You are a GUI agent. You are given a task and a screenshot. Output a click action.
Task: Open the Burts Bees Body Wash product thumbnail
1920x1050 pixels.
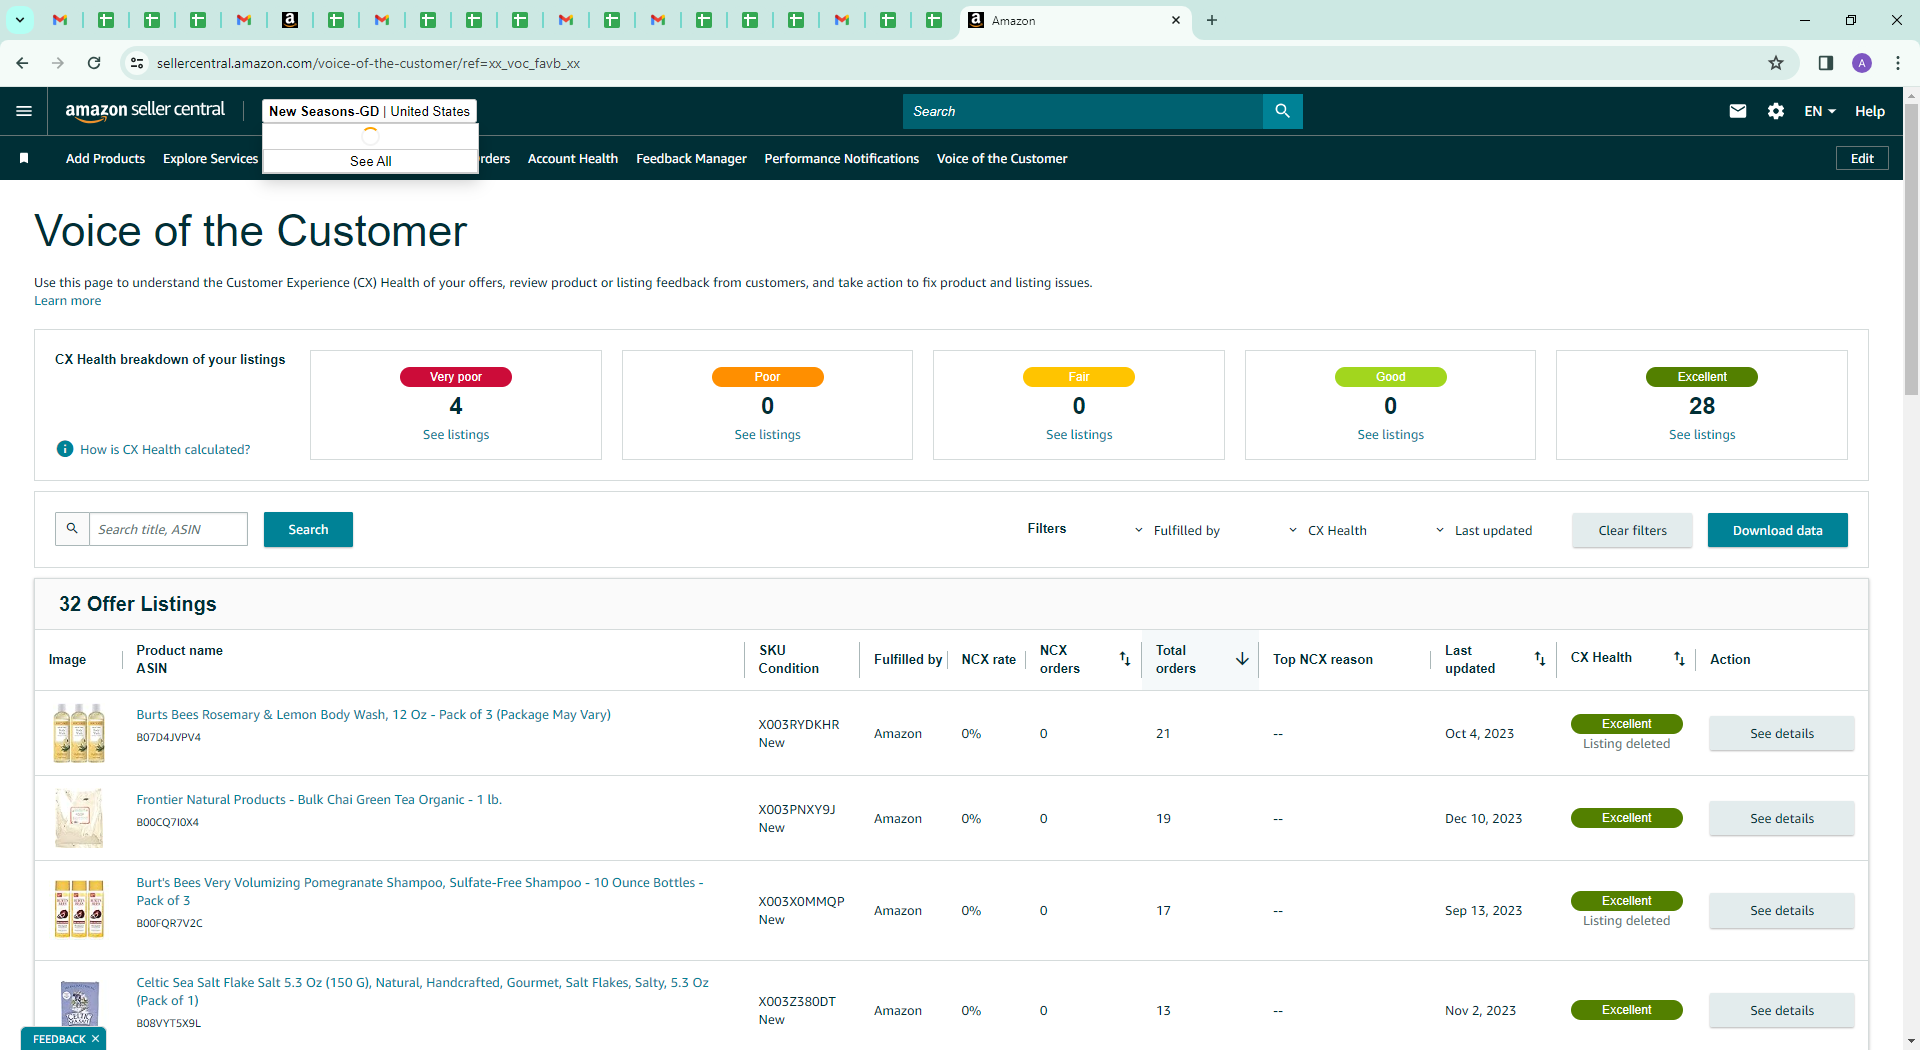click(x=79, y=733)
